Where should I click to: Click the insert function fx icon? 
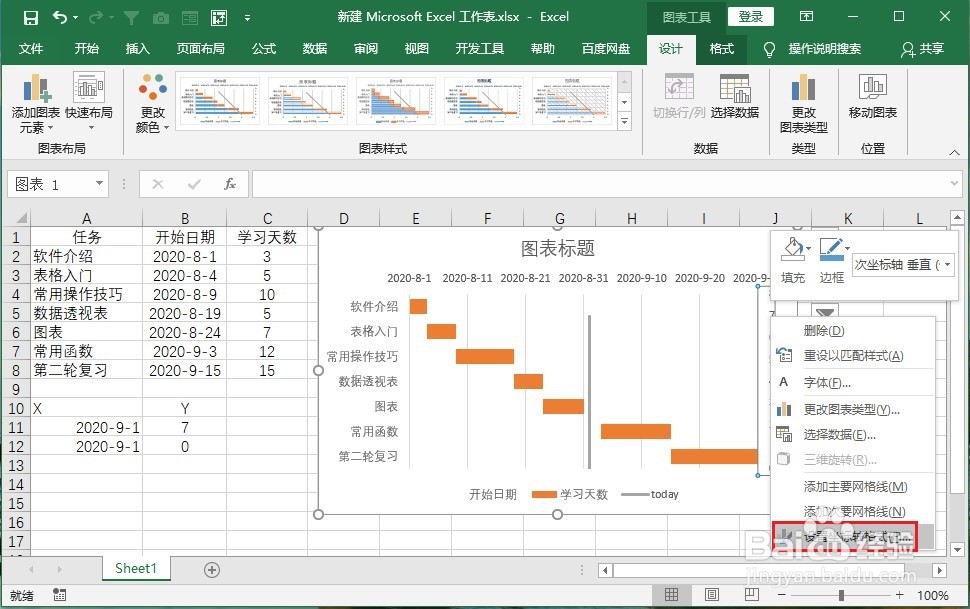[230, 184]
